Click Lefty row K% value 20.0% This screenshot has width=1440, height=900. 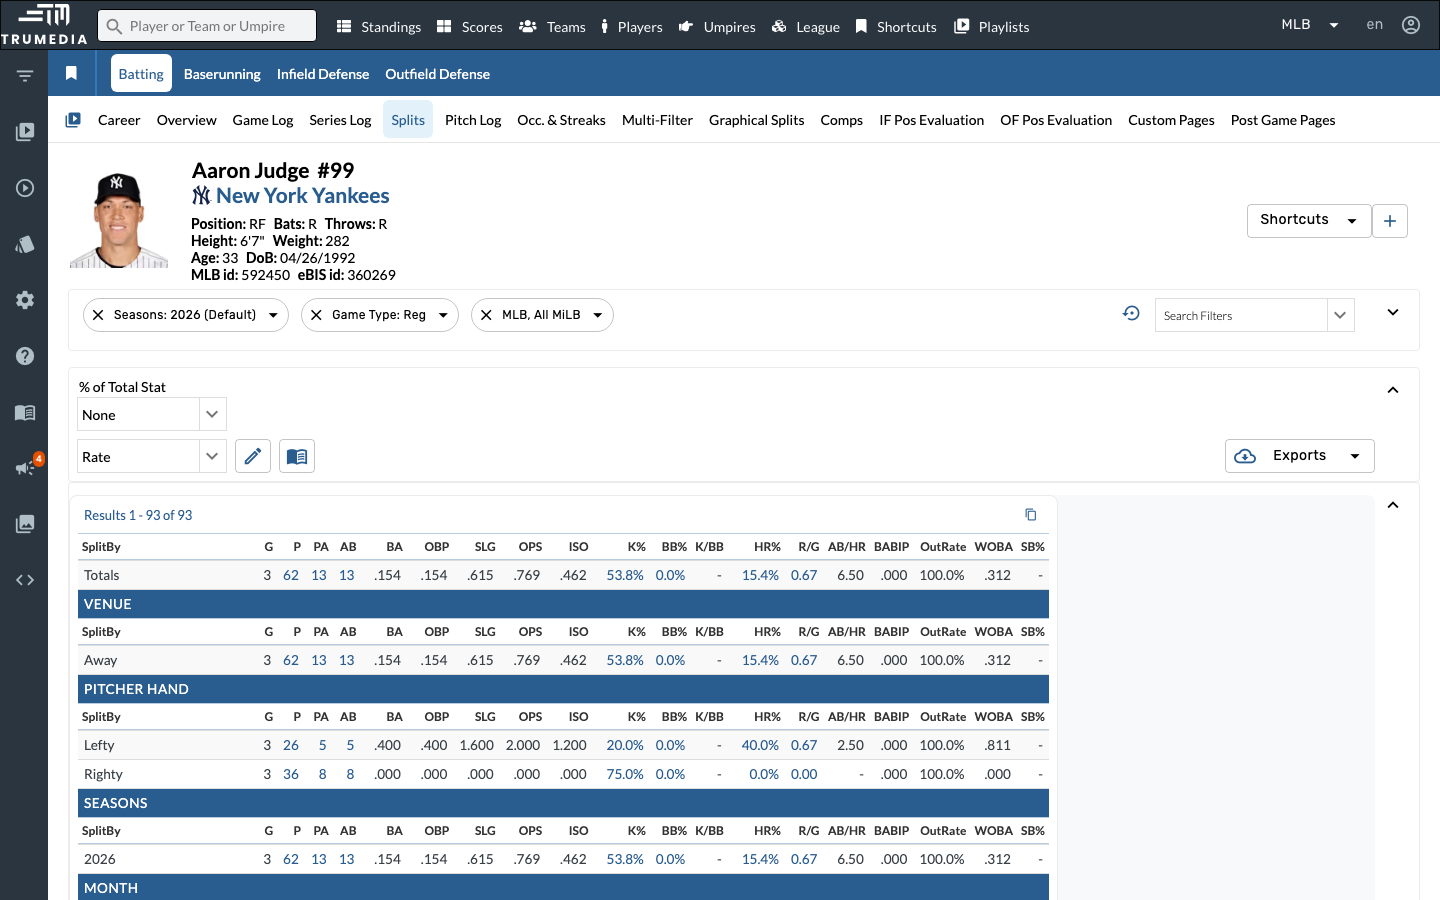click(x=625, y=745)
